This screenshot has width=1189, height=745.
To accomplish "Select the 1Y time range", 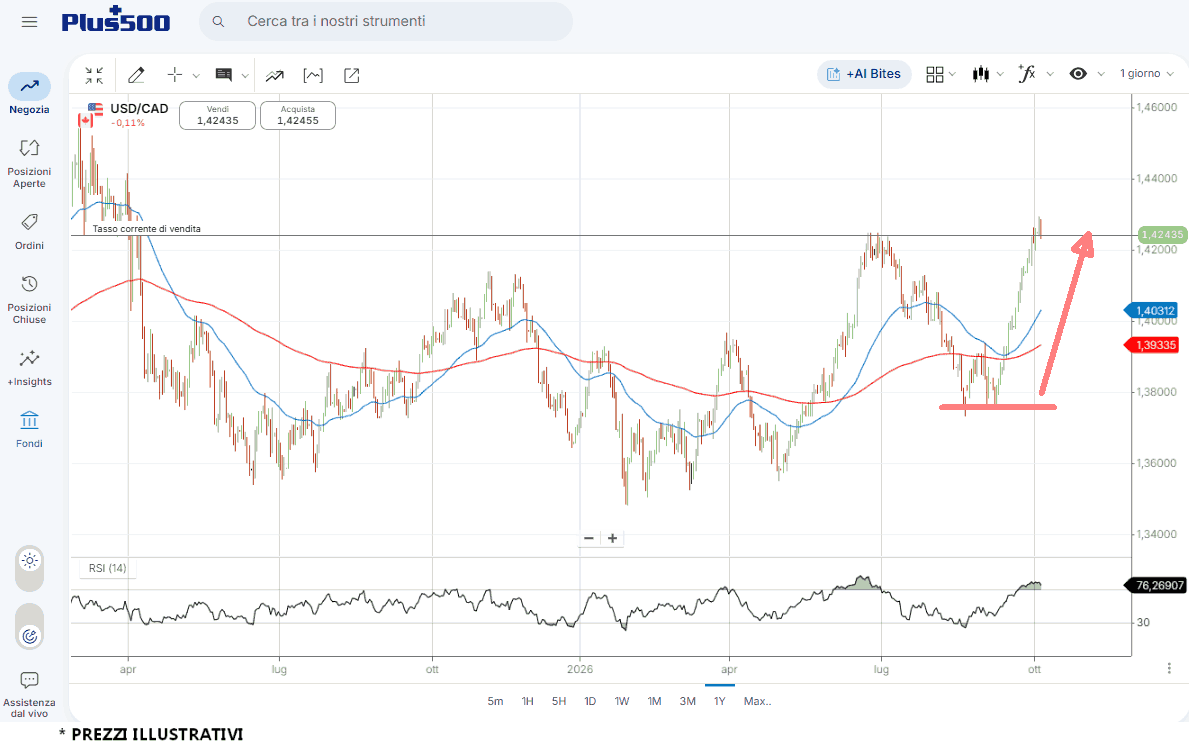I will click(720, 701).
